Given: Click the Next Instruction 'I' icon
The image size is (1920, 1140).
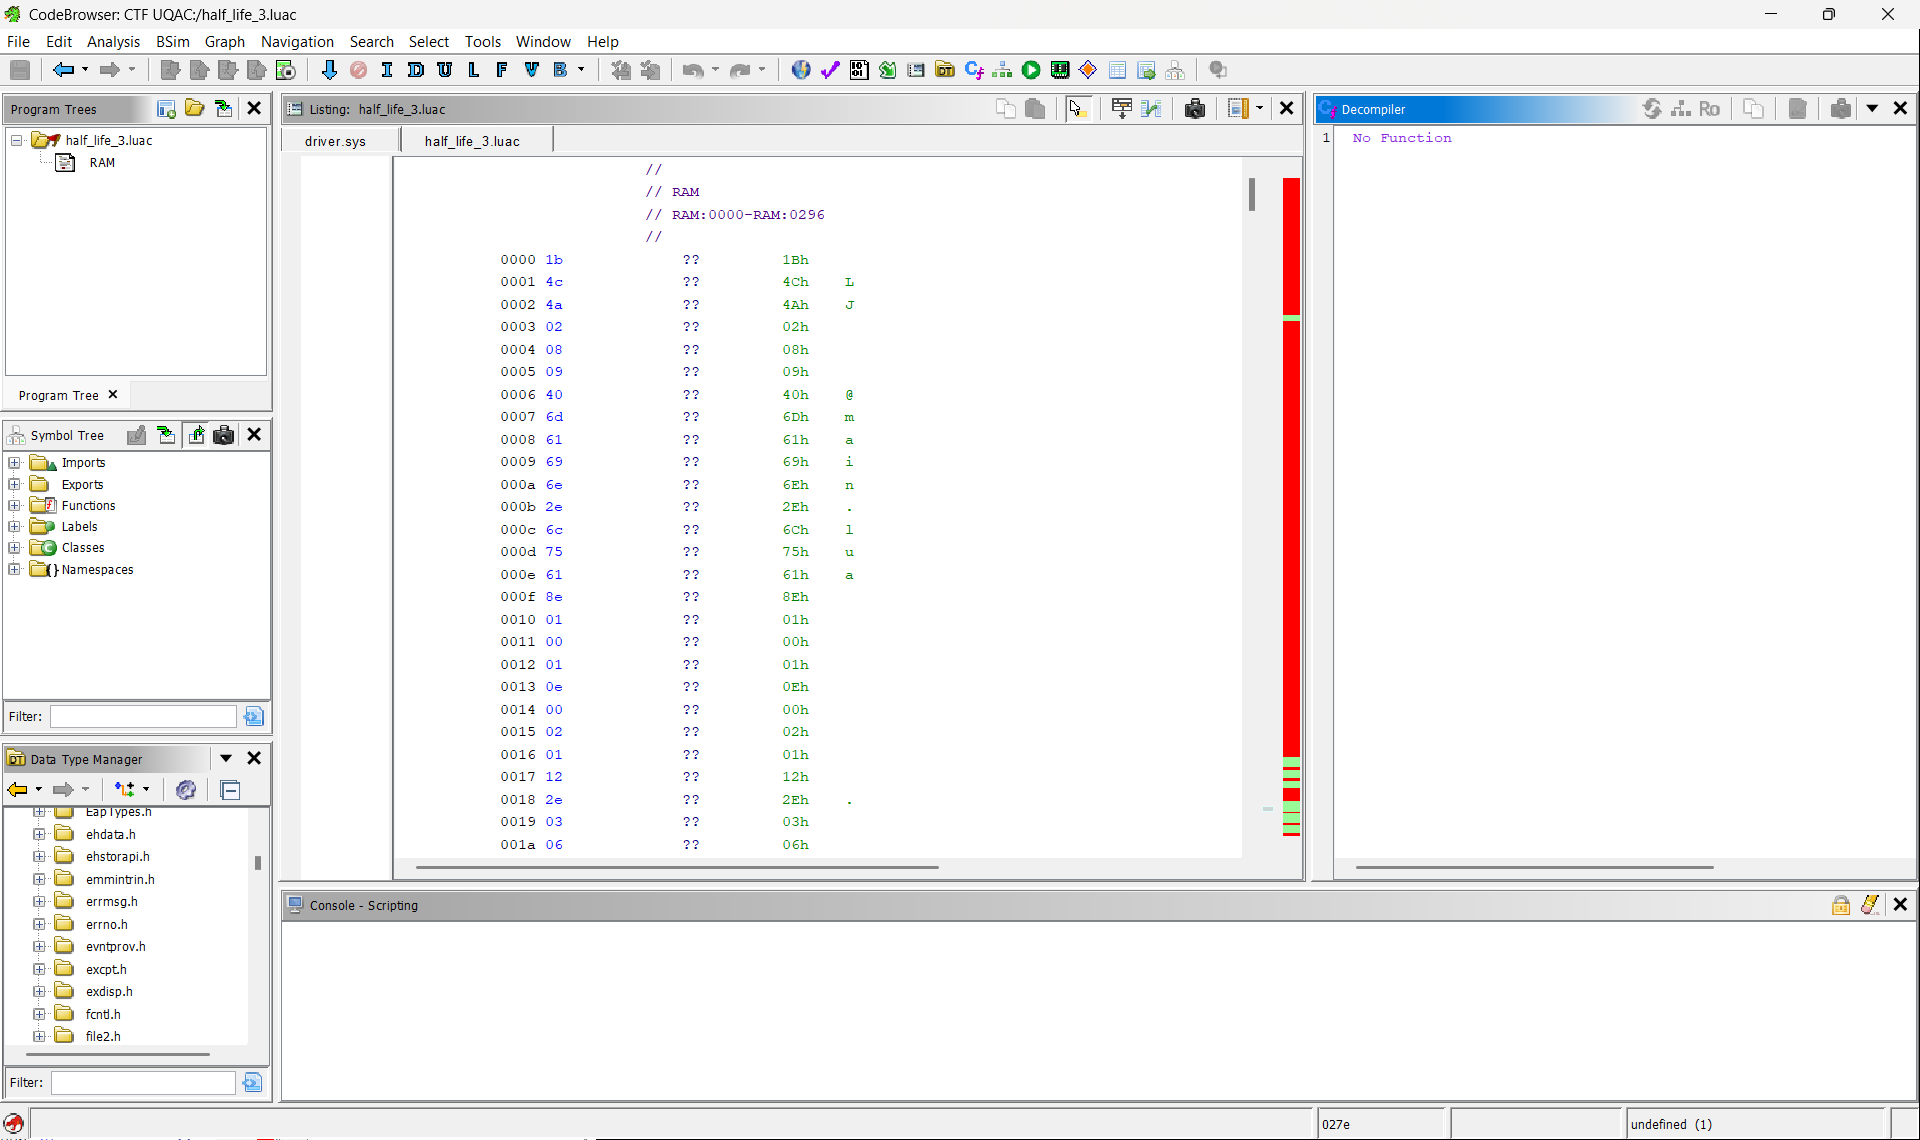Looking at the screenshot, I should [x=387, y=70].
